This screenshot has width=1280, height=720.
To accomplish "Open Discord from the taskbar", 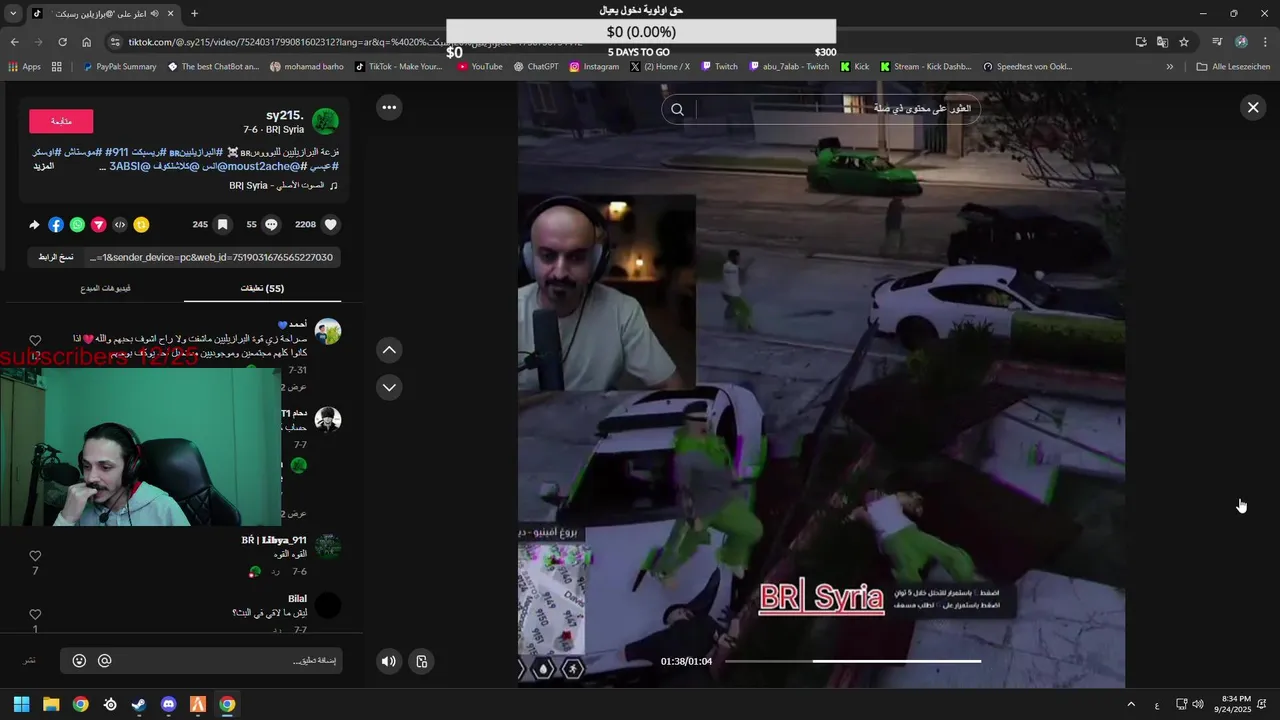I will (x=168, y=704).
